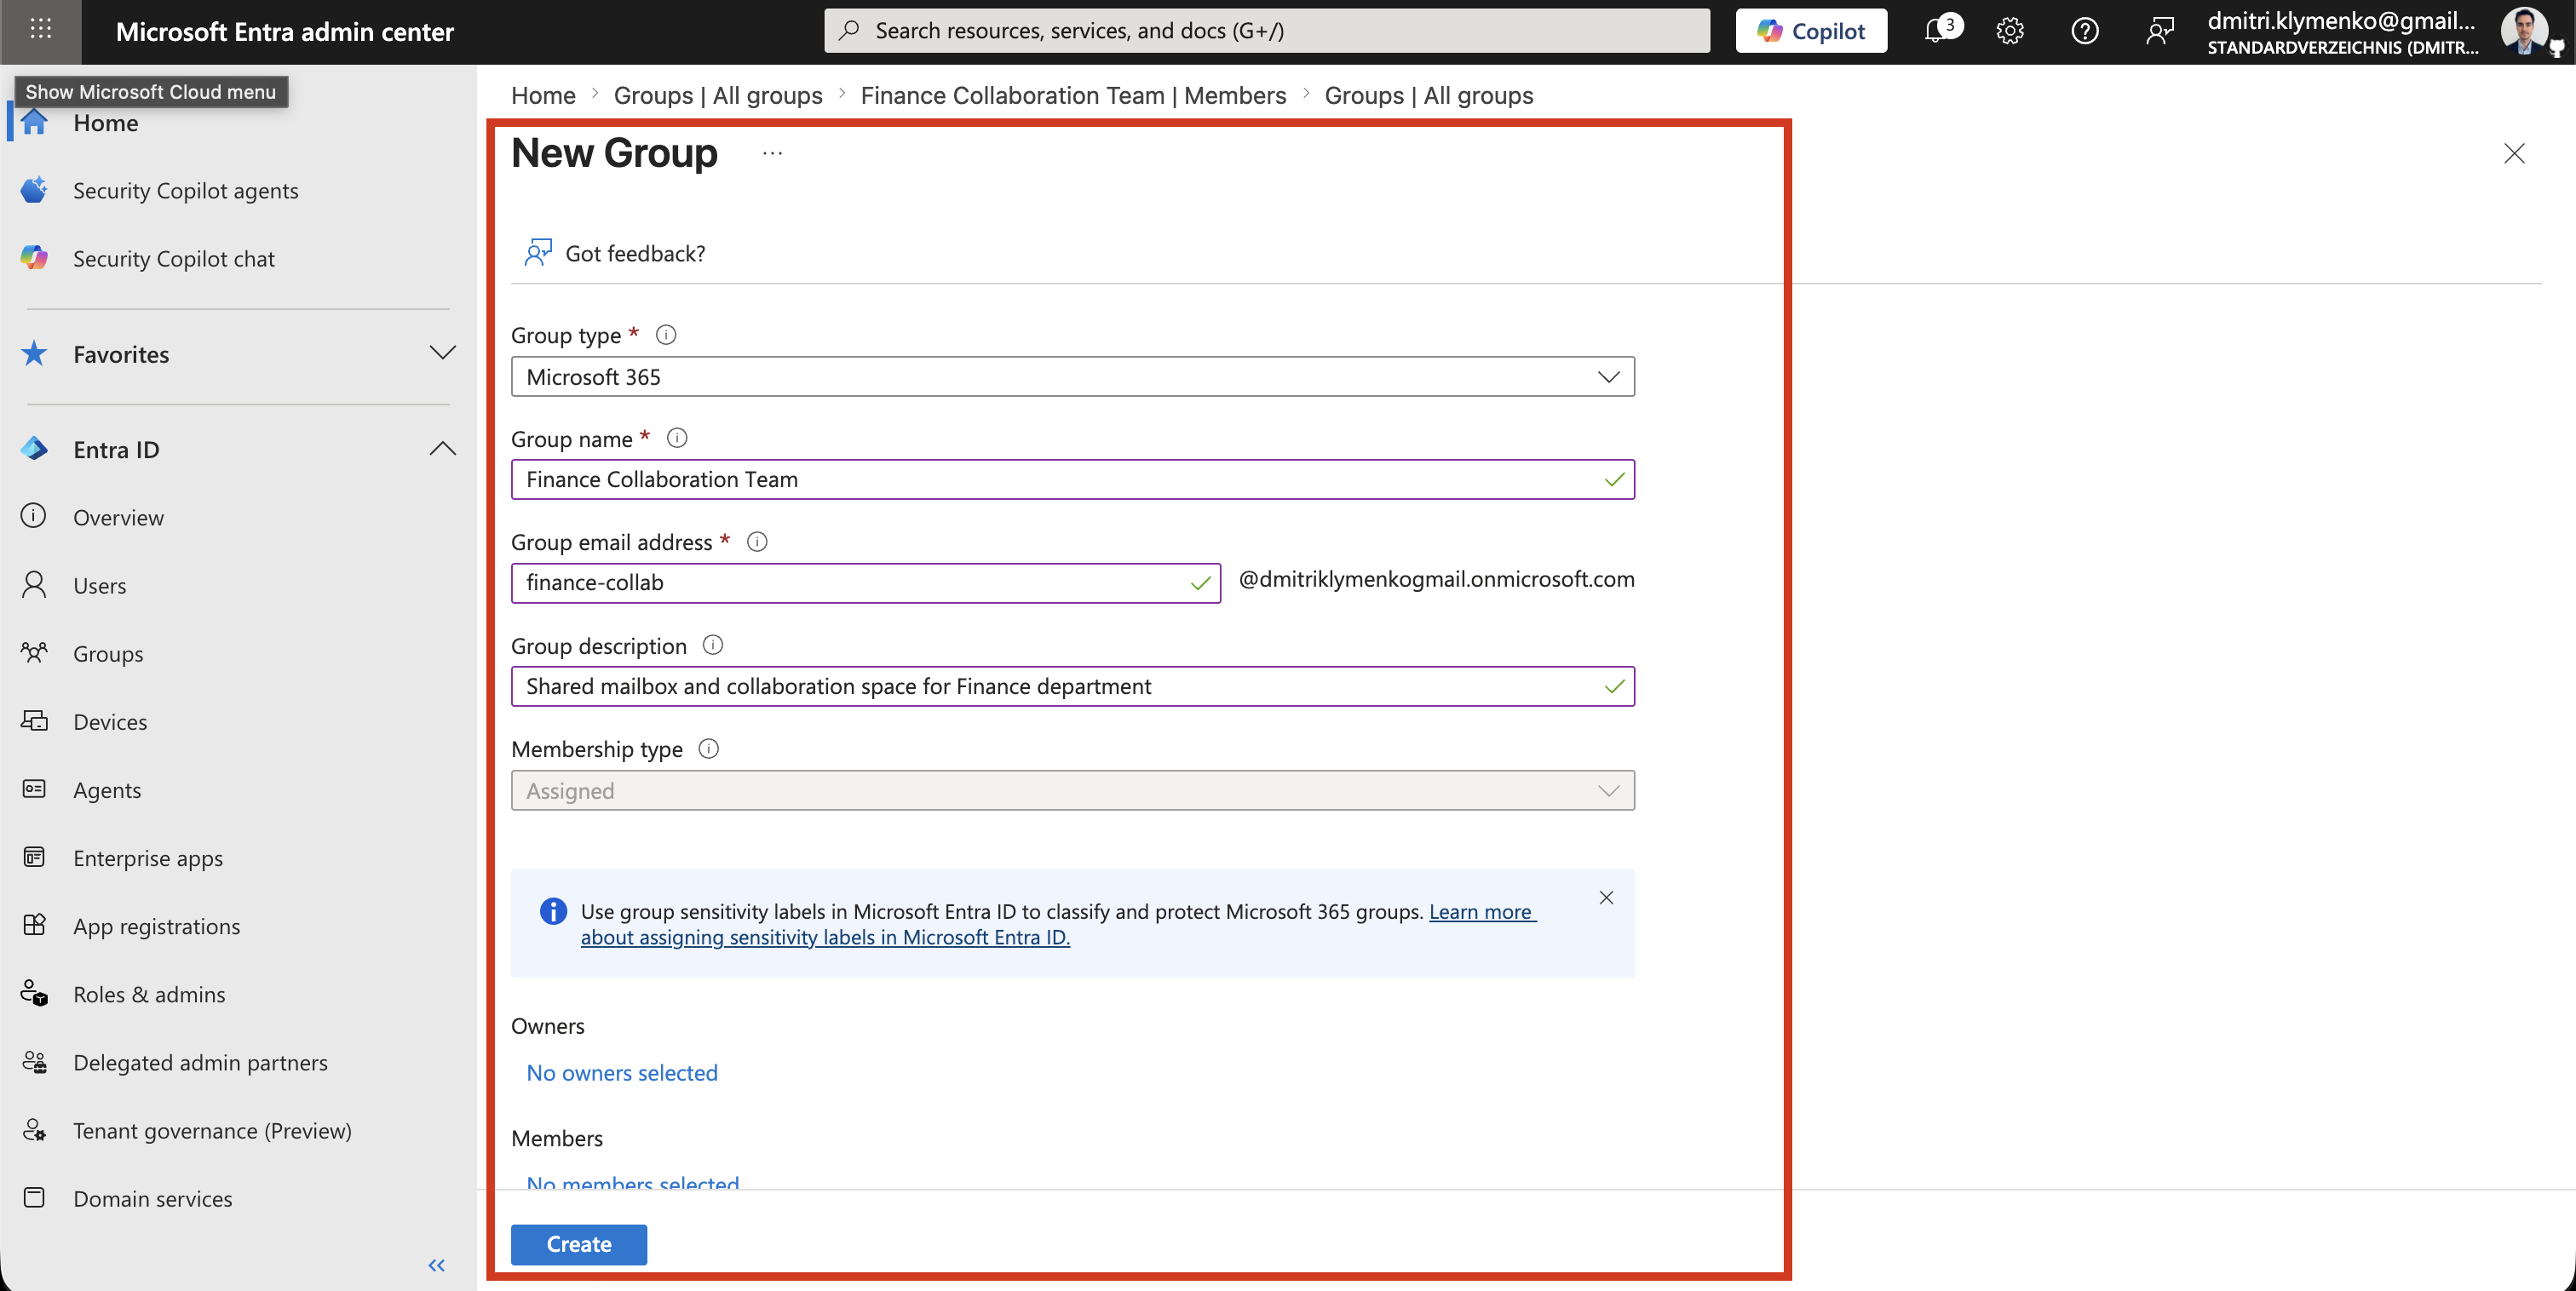Image resolution: width=2576 pixels, height=1291 pixels.
Task: Open the account profile avatar
Action: pyautogui.click(x=2524, y=31)
